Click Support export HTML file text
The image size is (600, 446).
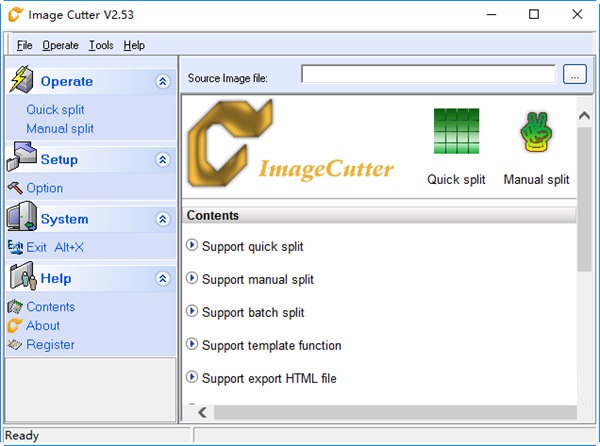269,378
